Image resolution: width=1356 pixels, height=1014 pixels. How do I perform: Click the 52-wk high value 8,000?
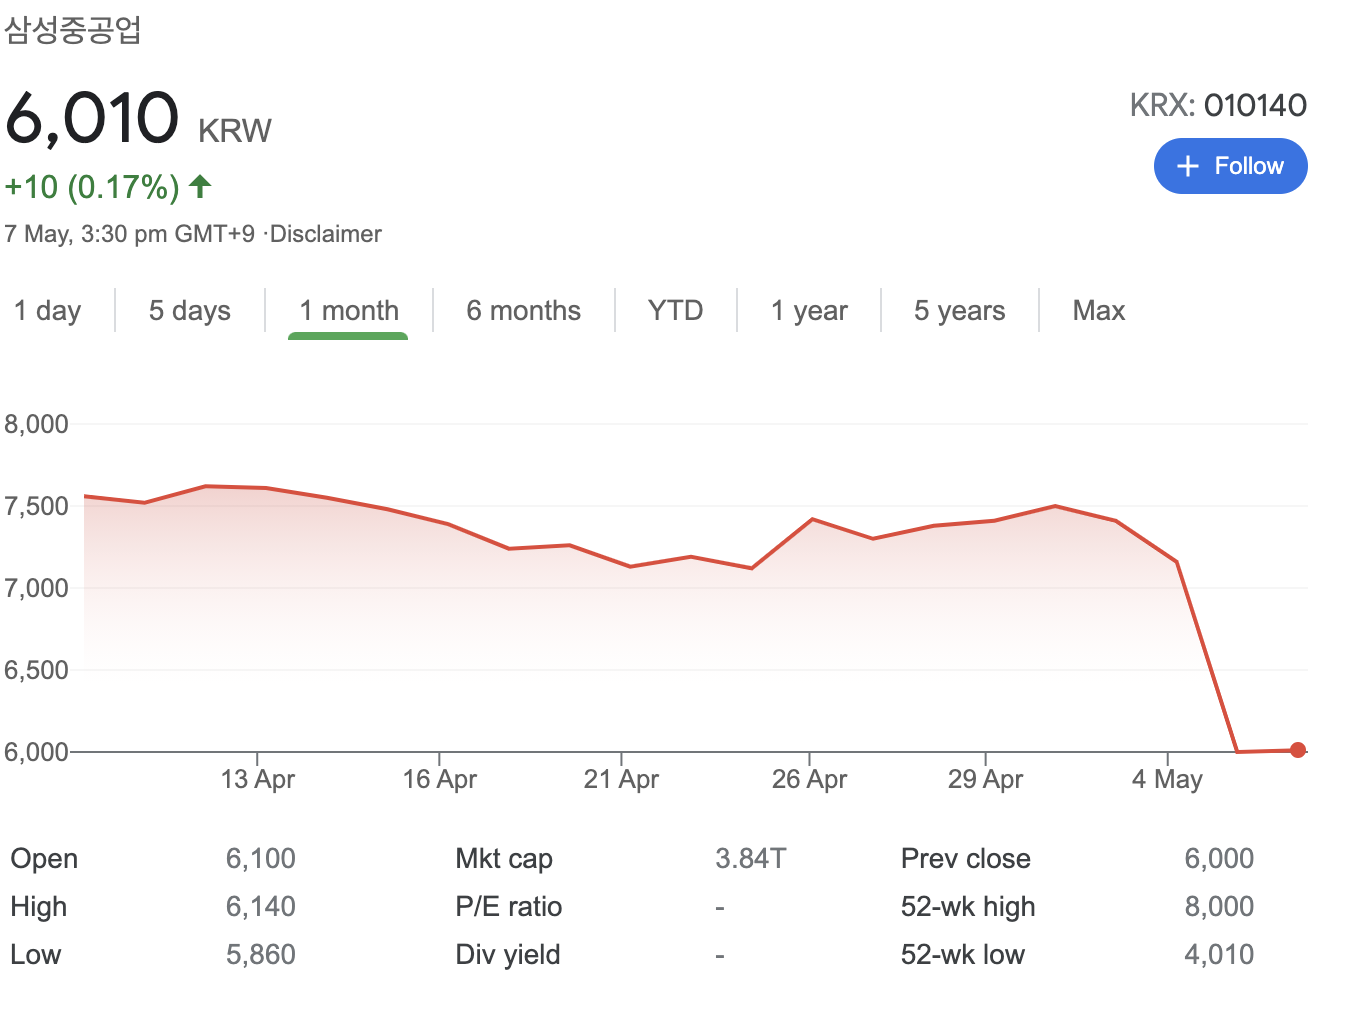(x=1219, y=906)
